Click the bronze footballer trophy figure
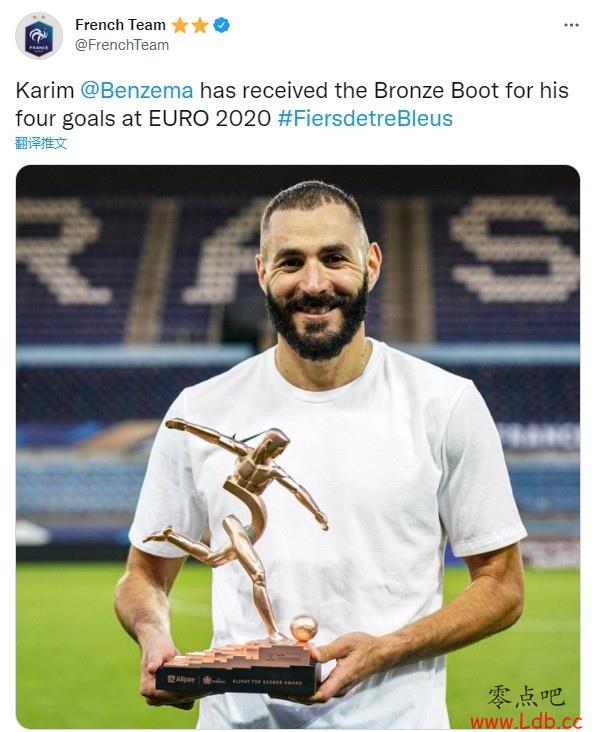Viewport: 592px width, 732px height. (x=236, y=528)
